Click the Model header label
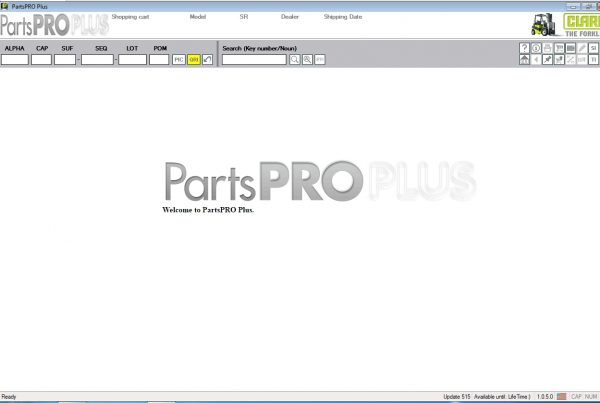The height and width of the screenshot is (403, 600). point(198,17)
